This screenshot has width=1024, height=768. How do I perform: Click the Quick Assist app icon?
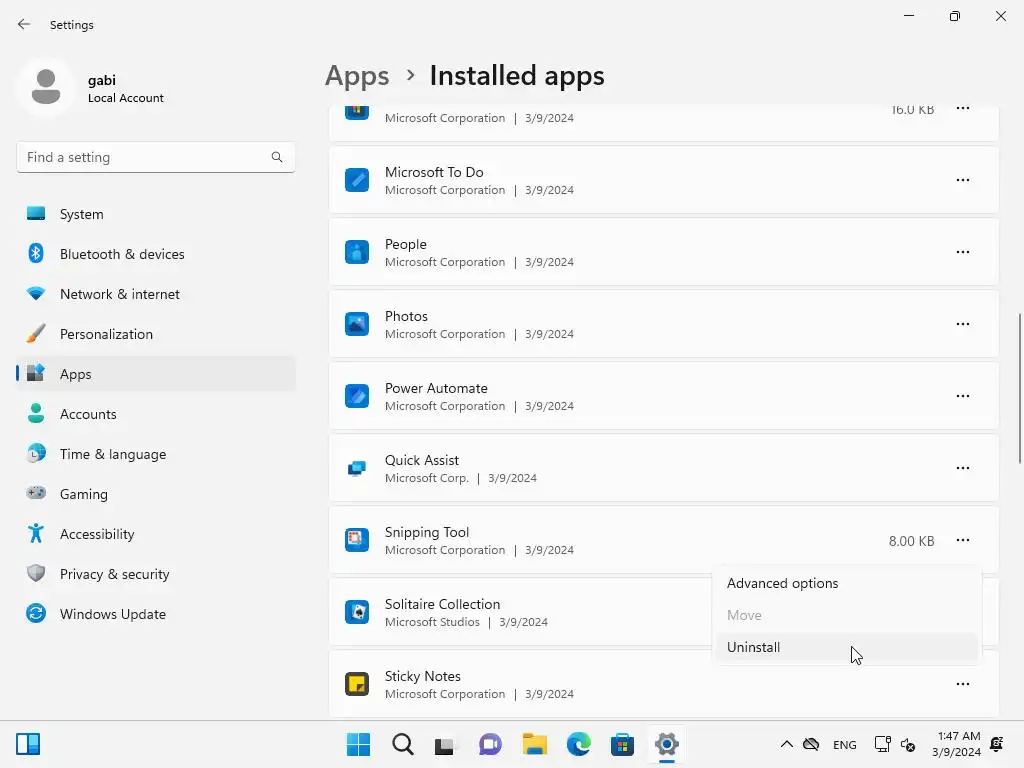point(357,468)
